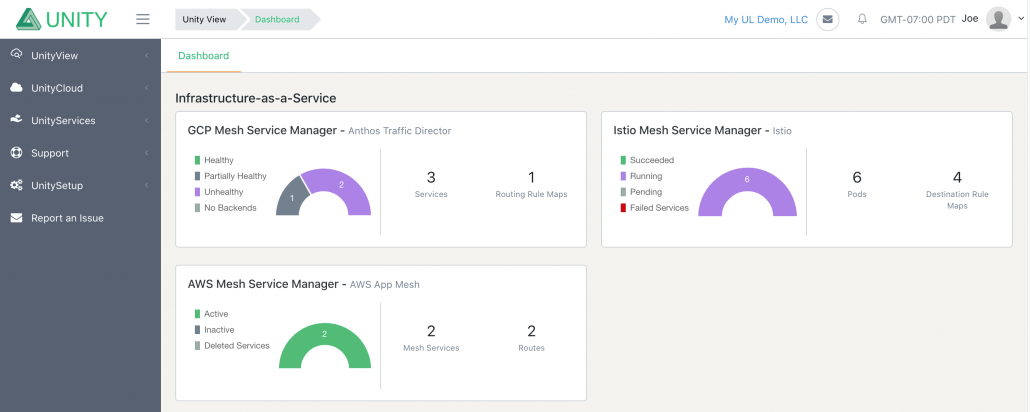Click the UnitySetup gears icon in sidebar
1030x412 pixels.
click(x=17, y=185)
